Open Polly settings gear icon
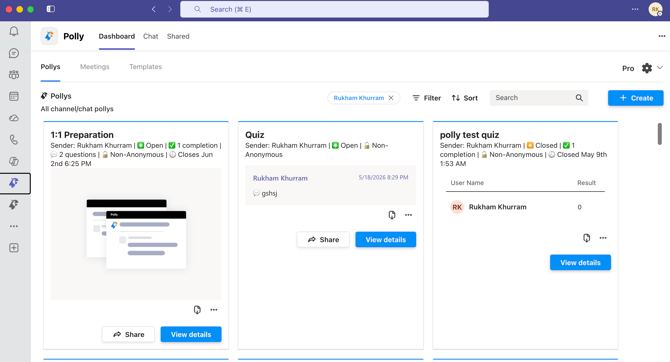 click(647, 68)
